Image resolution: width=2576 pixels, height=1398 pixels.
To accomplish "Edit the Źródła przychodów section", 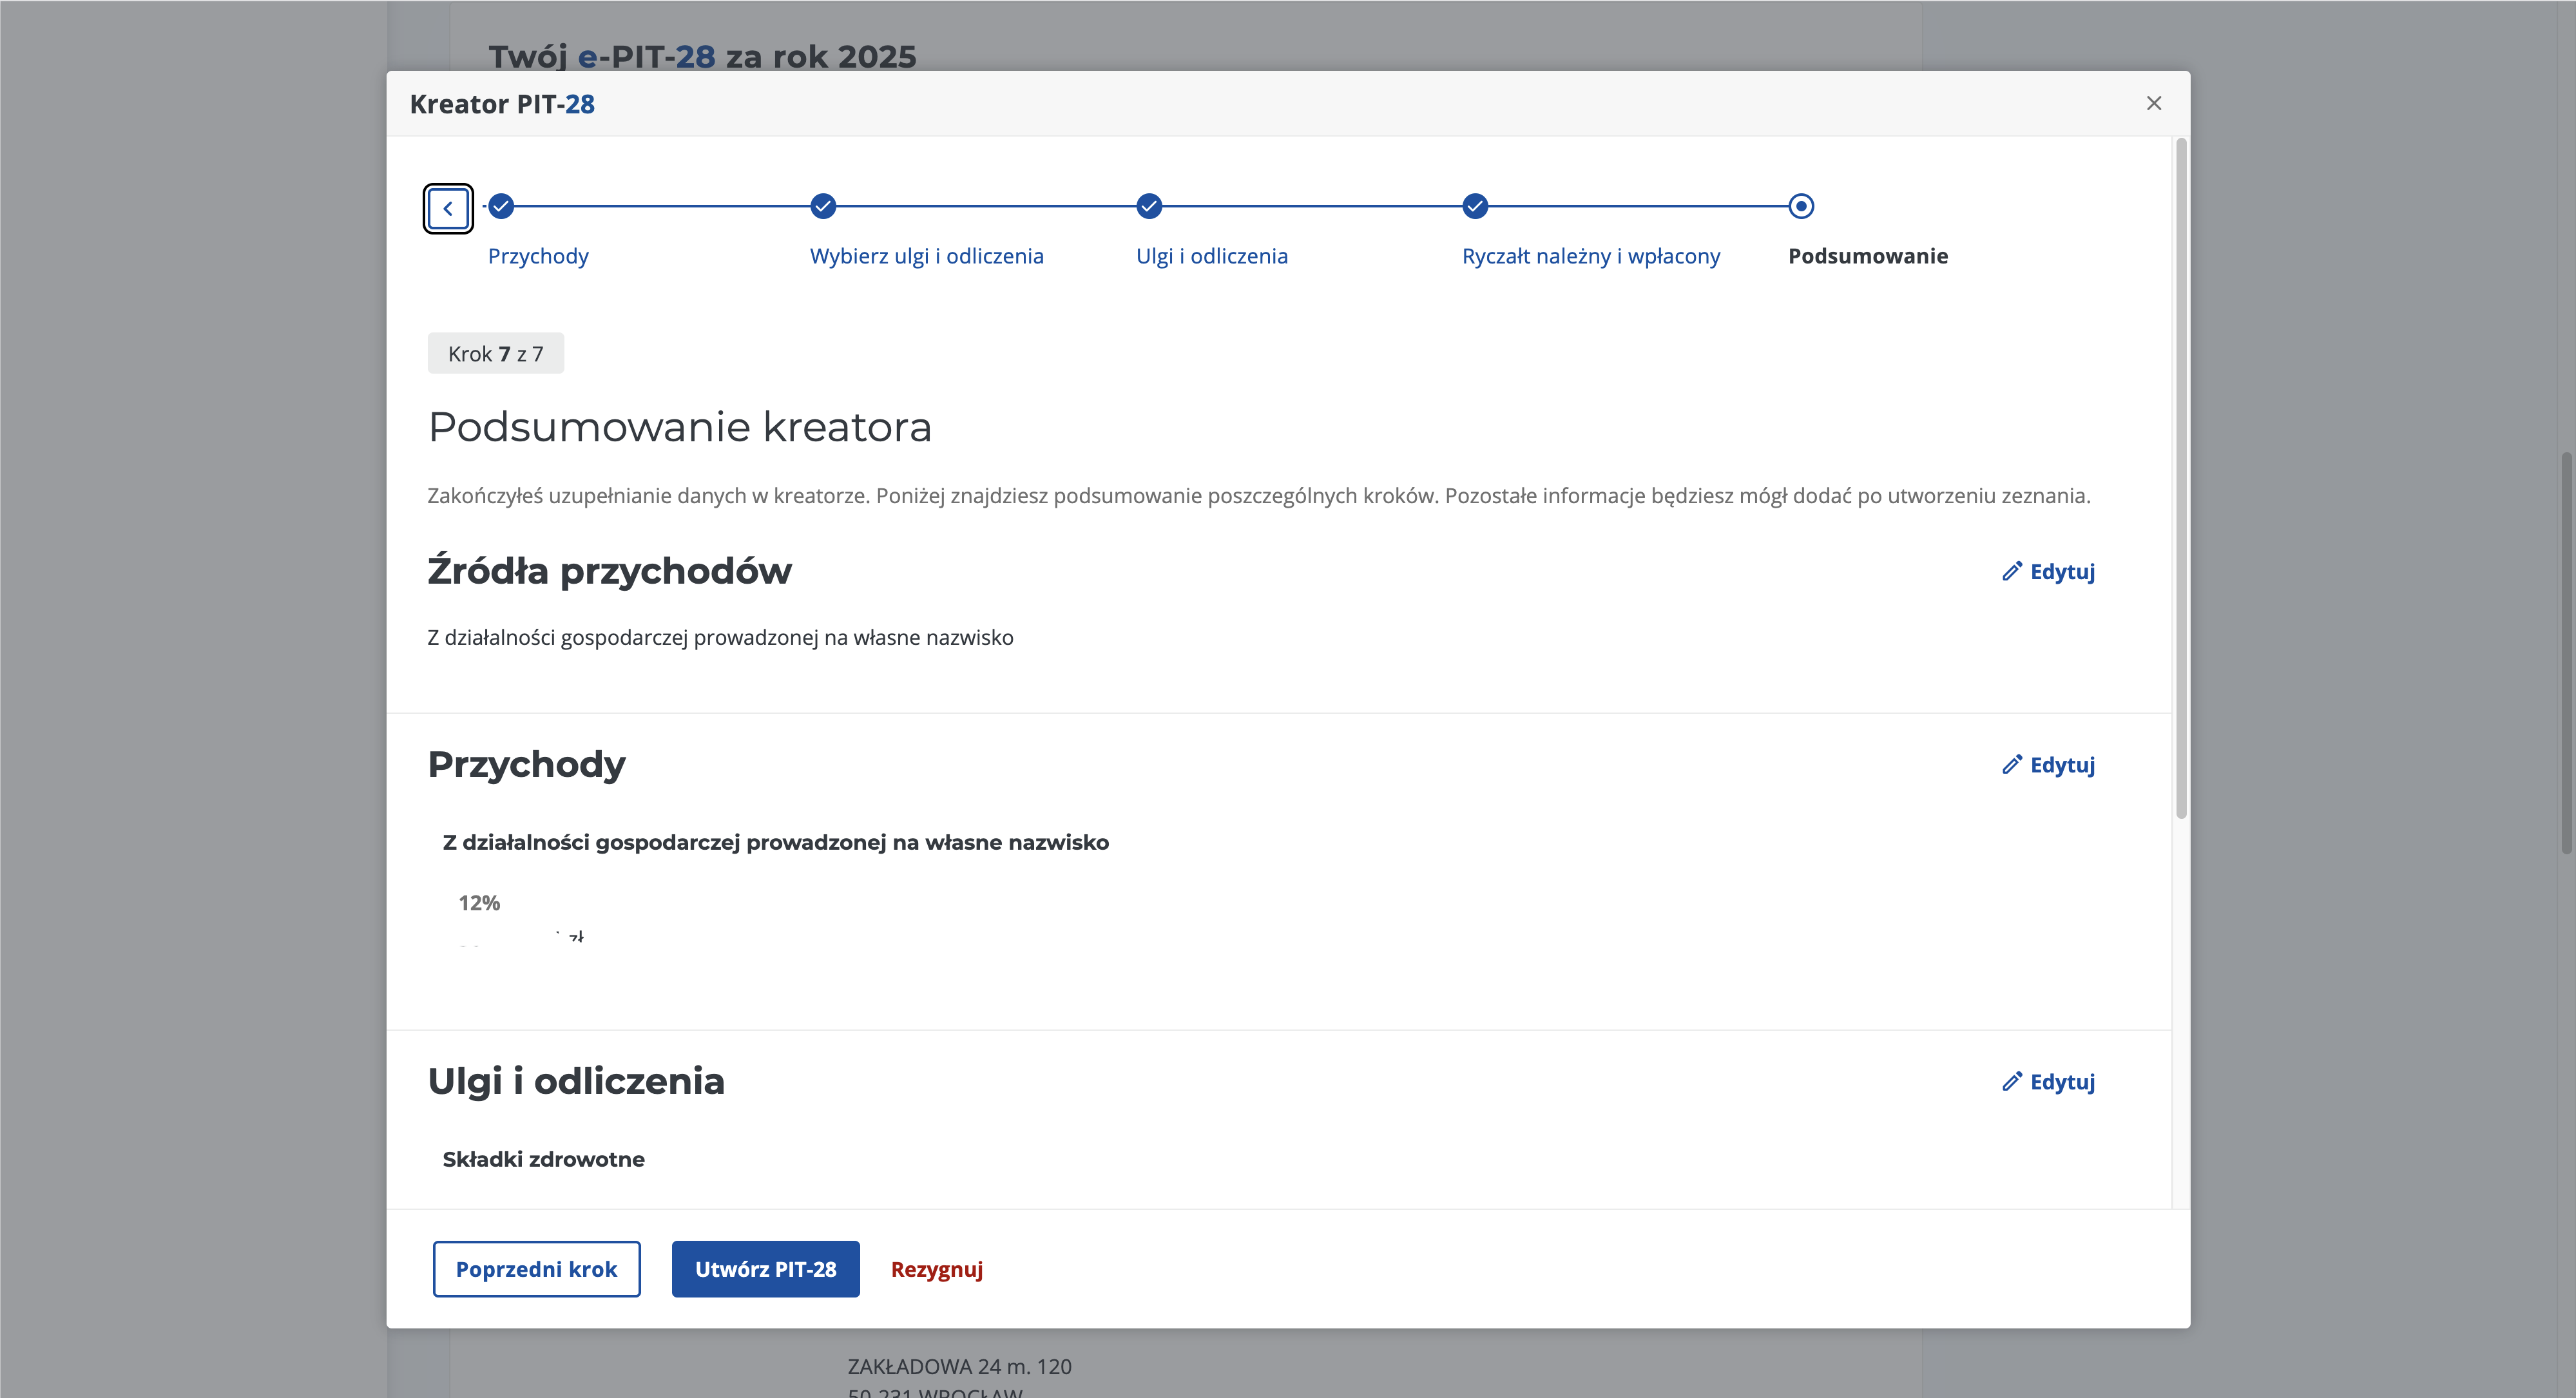I will (x=2048, y=571).
